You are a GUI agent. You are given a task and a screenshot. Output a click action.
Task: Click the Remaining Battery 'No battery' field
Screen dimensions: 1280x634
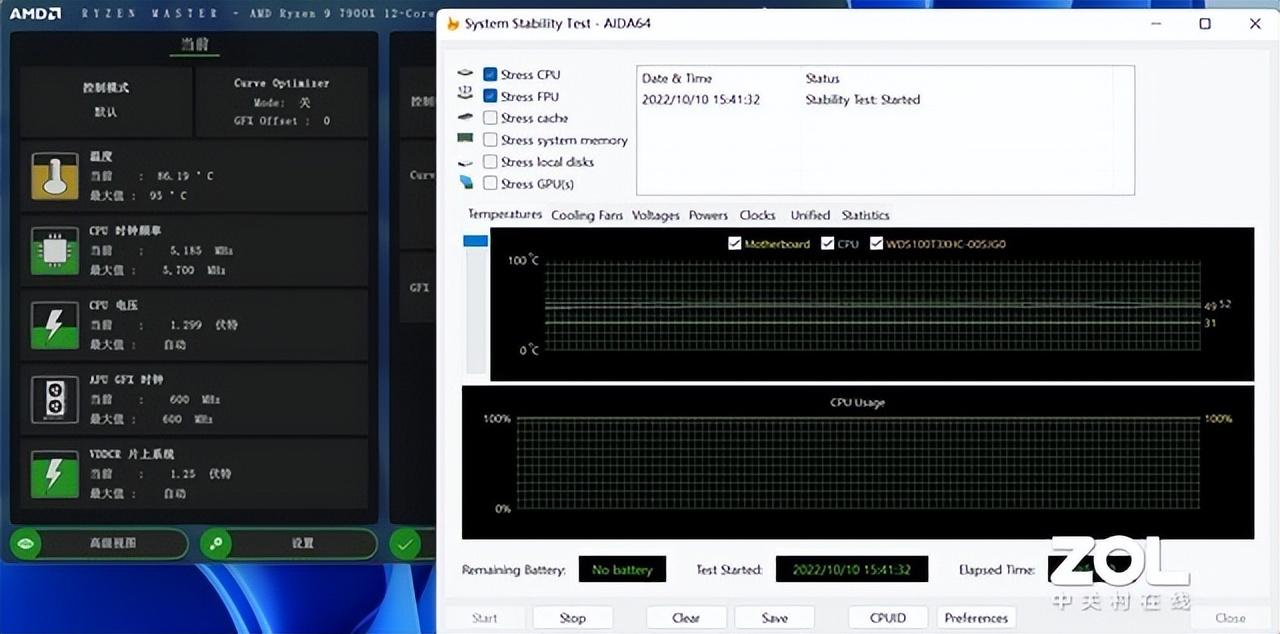tap(622, 570)
